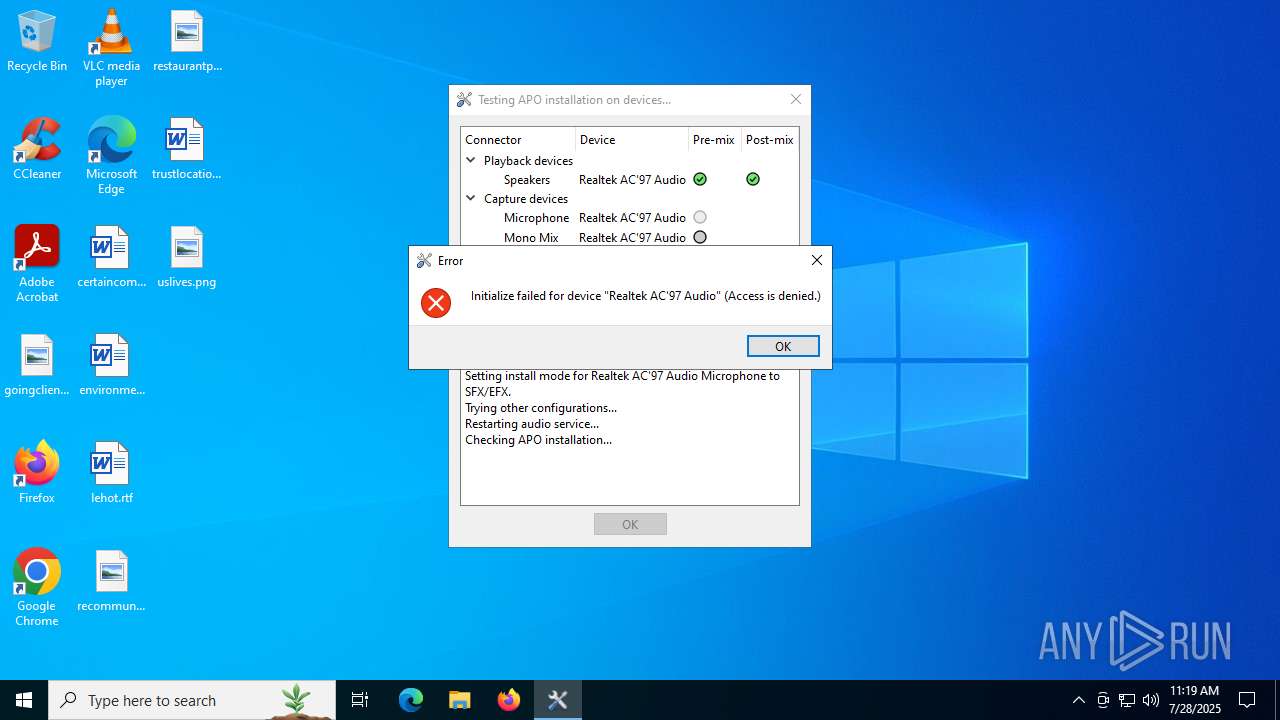1280x720 pixels.
Task: Open the Windows Start menu
Action: (24, 700)
